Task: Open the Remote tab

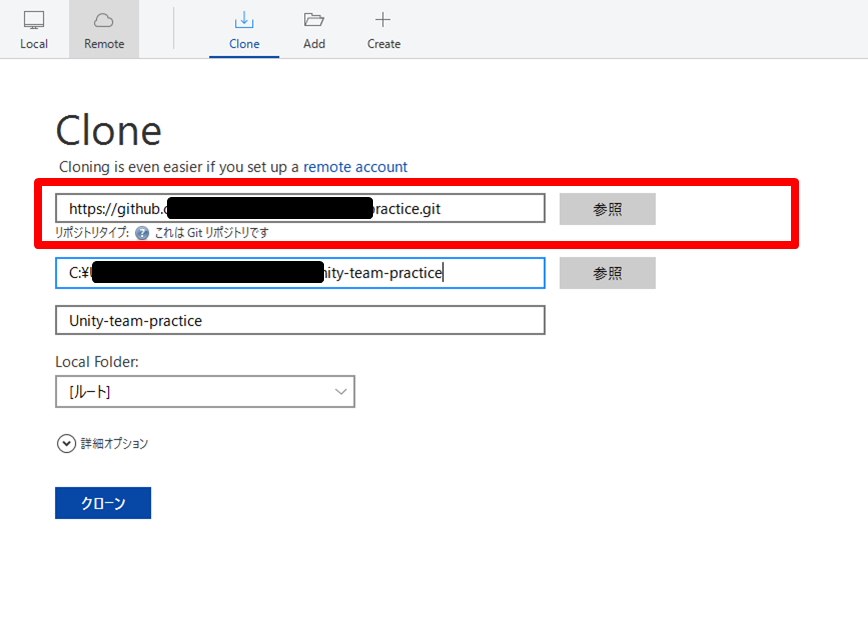Action: coord(104,29)
